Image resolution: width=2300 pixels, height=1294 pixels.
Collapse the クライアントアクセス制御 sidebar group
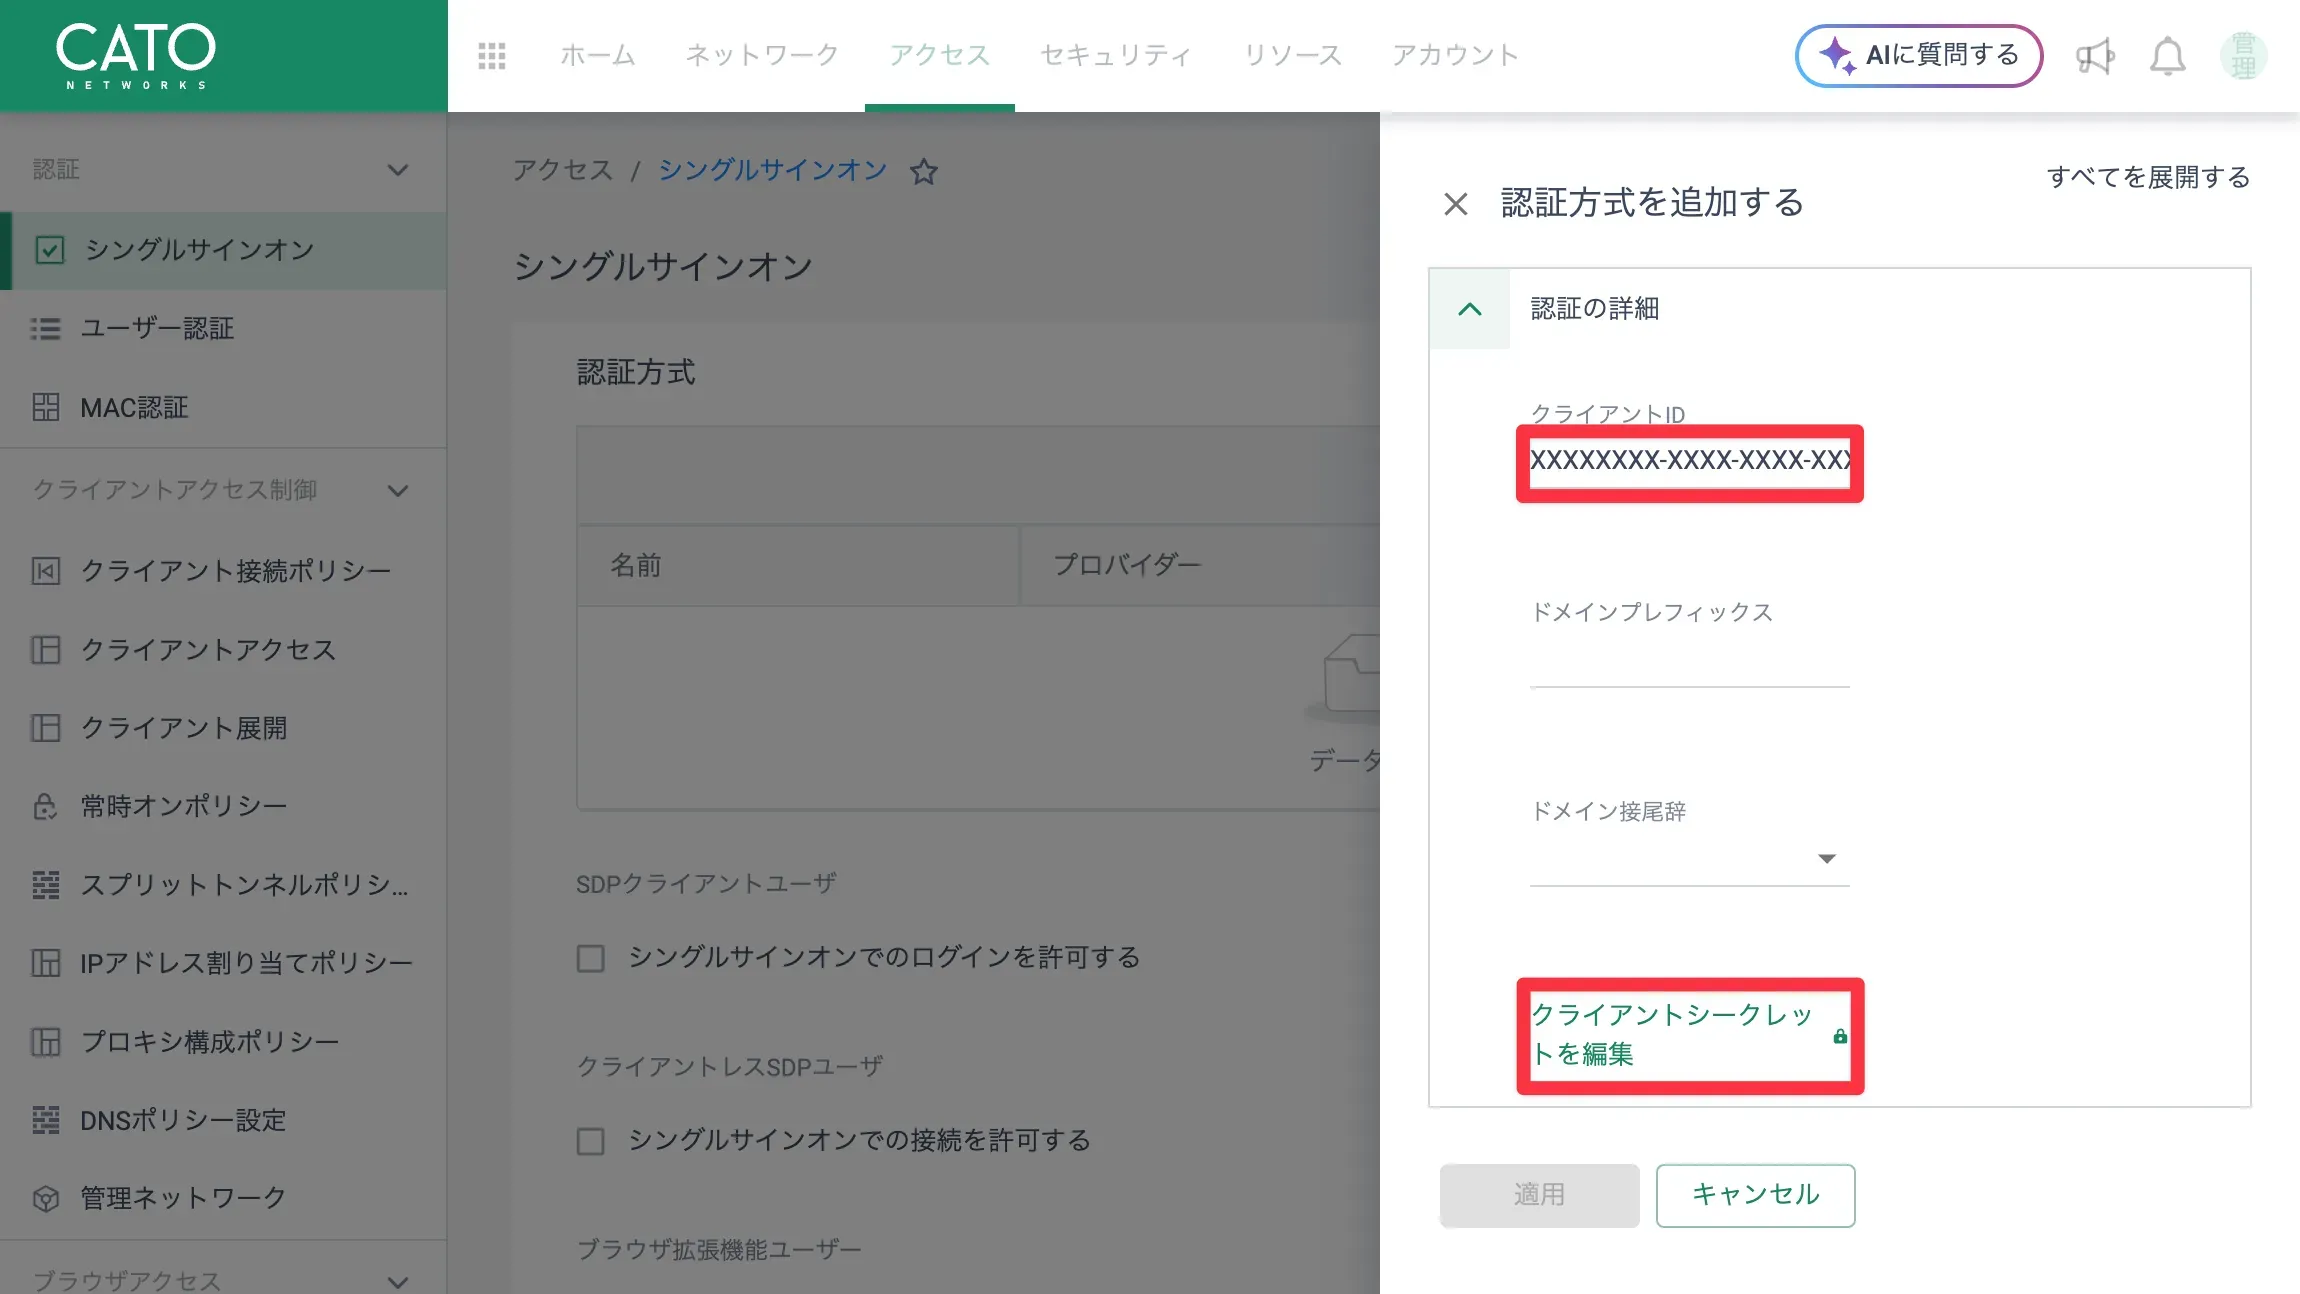point(398,491)
